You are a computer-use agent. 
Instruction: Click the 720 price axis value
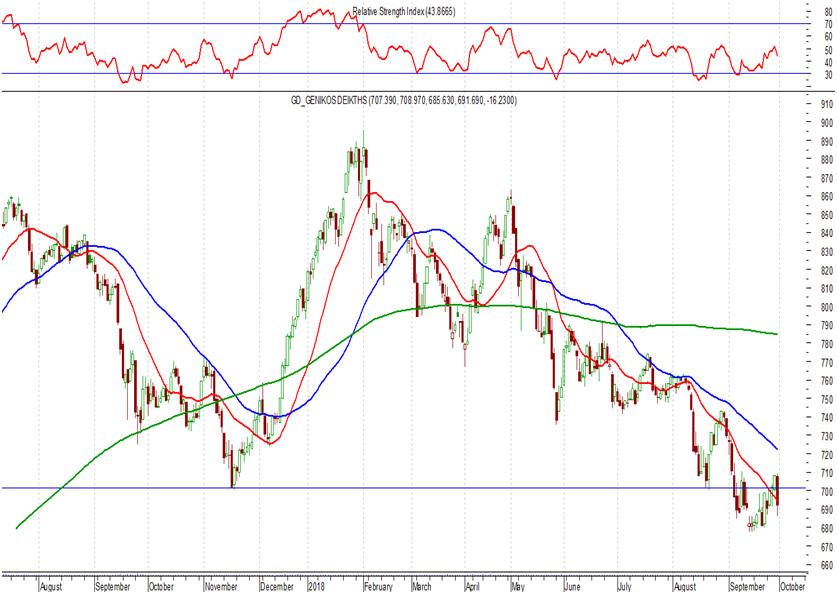click(x=827, y=455)
